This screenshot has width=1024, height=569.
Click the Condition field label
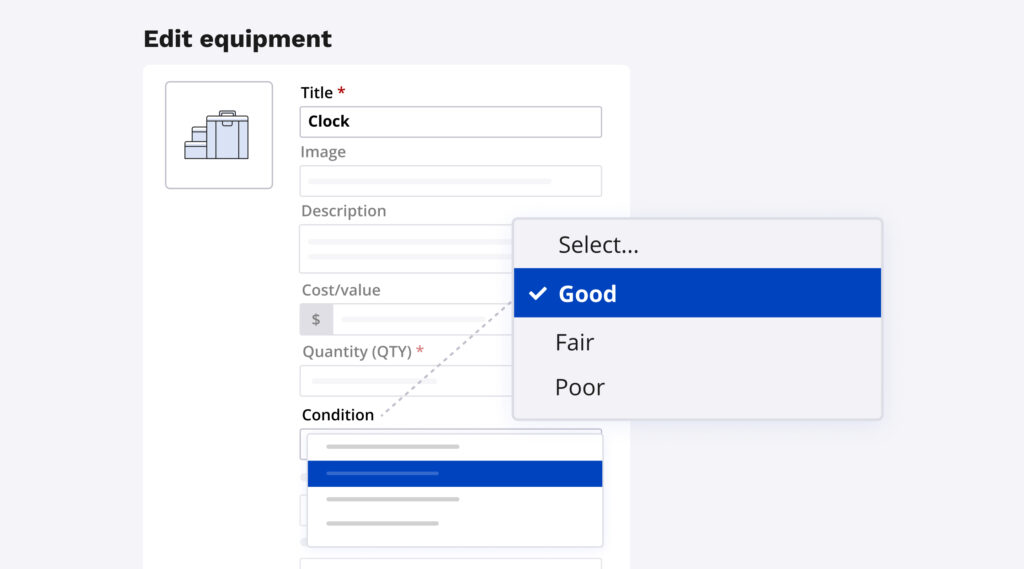click(x=338, y=414)
